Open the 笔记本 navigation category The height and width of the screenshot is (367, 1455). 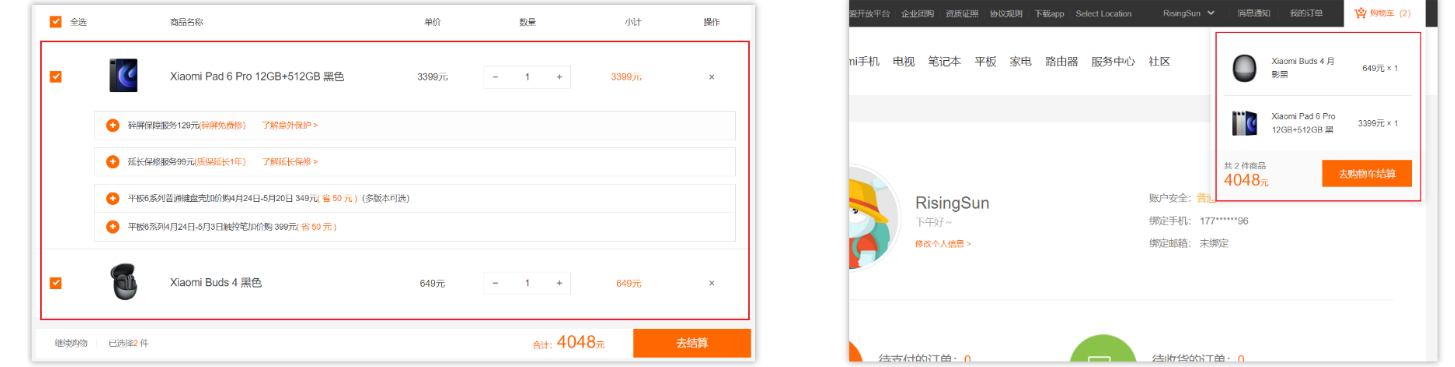(x=944, y=61)
